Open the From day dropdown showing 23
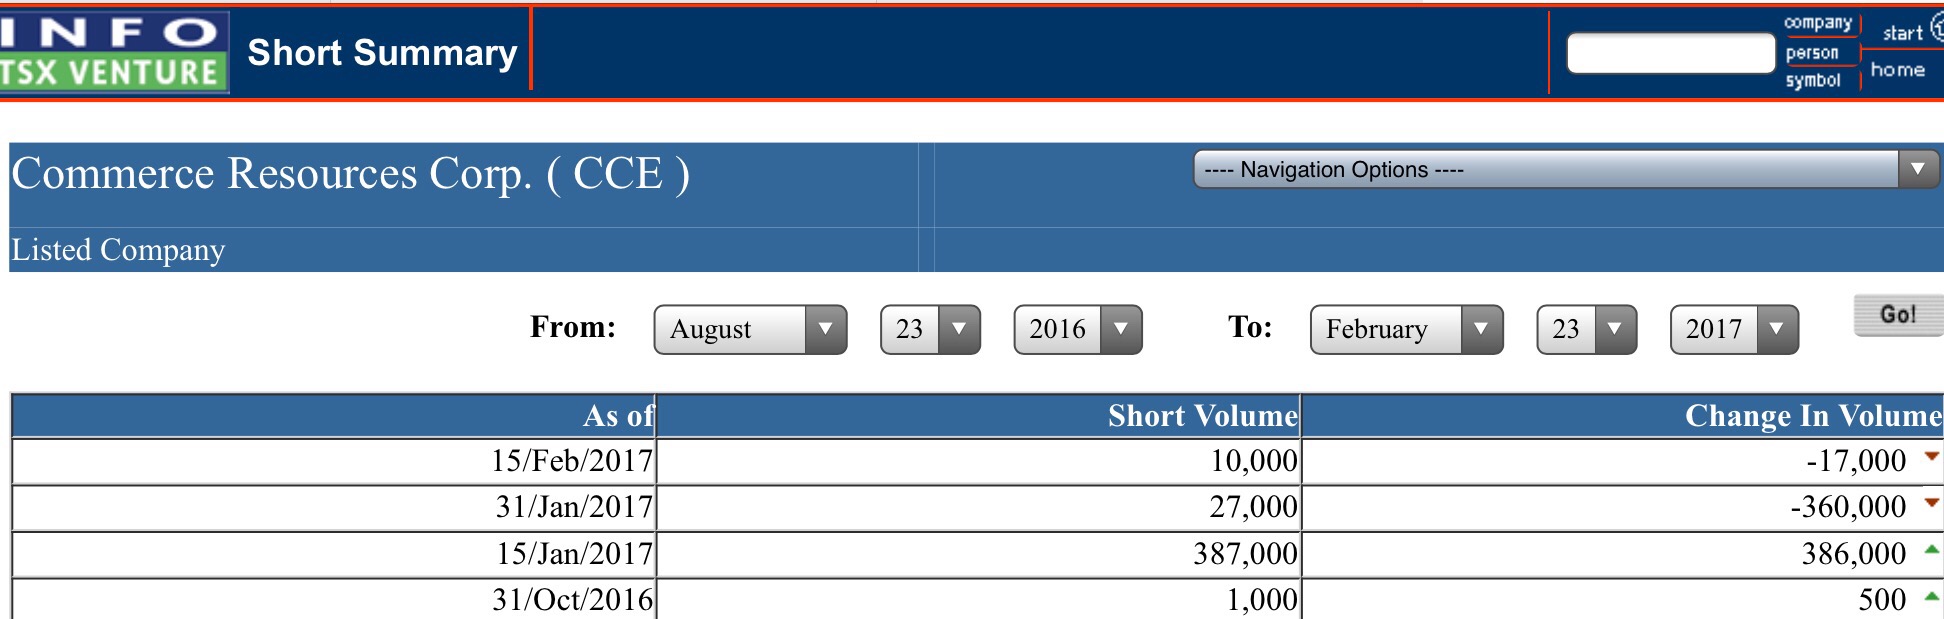This screenshot has width=1944, height=619. coord(930,329)
